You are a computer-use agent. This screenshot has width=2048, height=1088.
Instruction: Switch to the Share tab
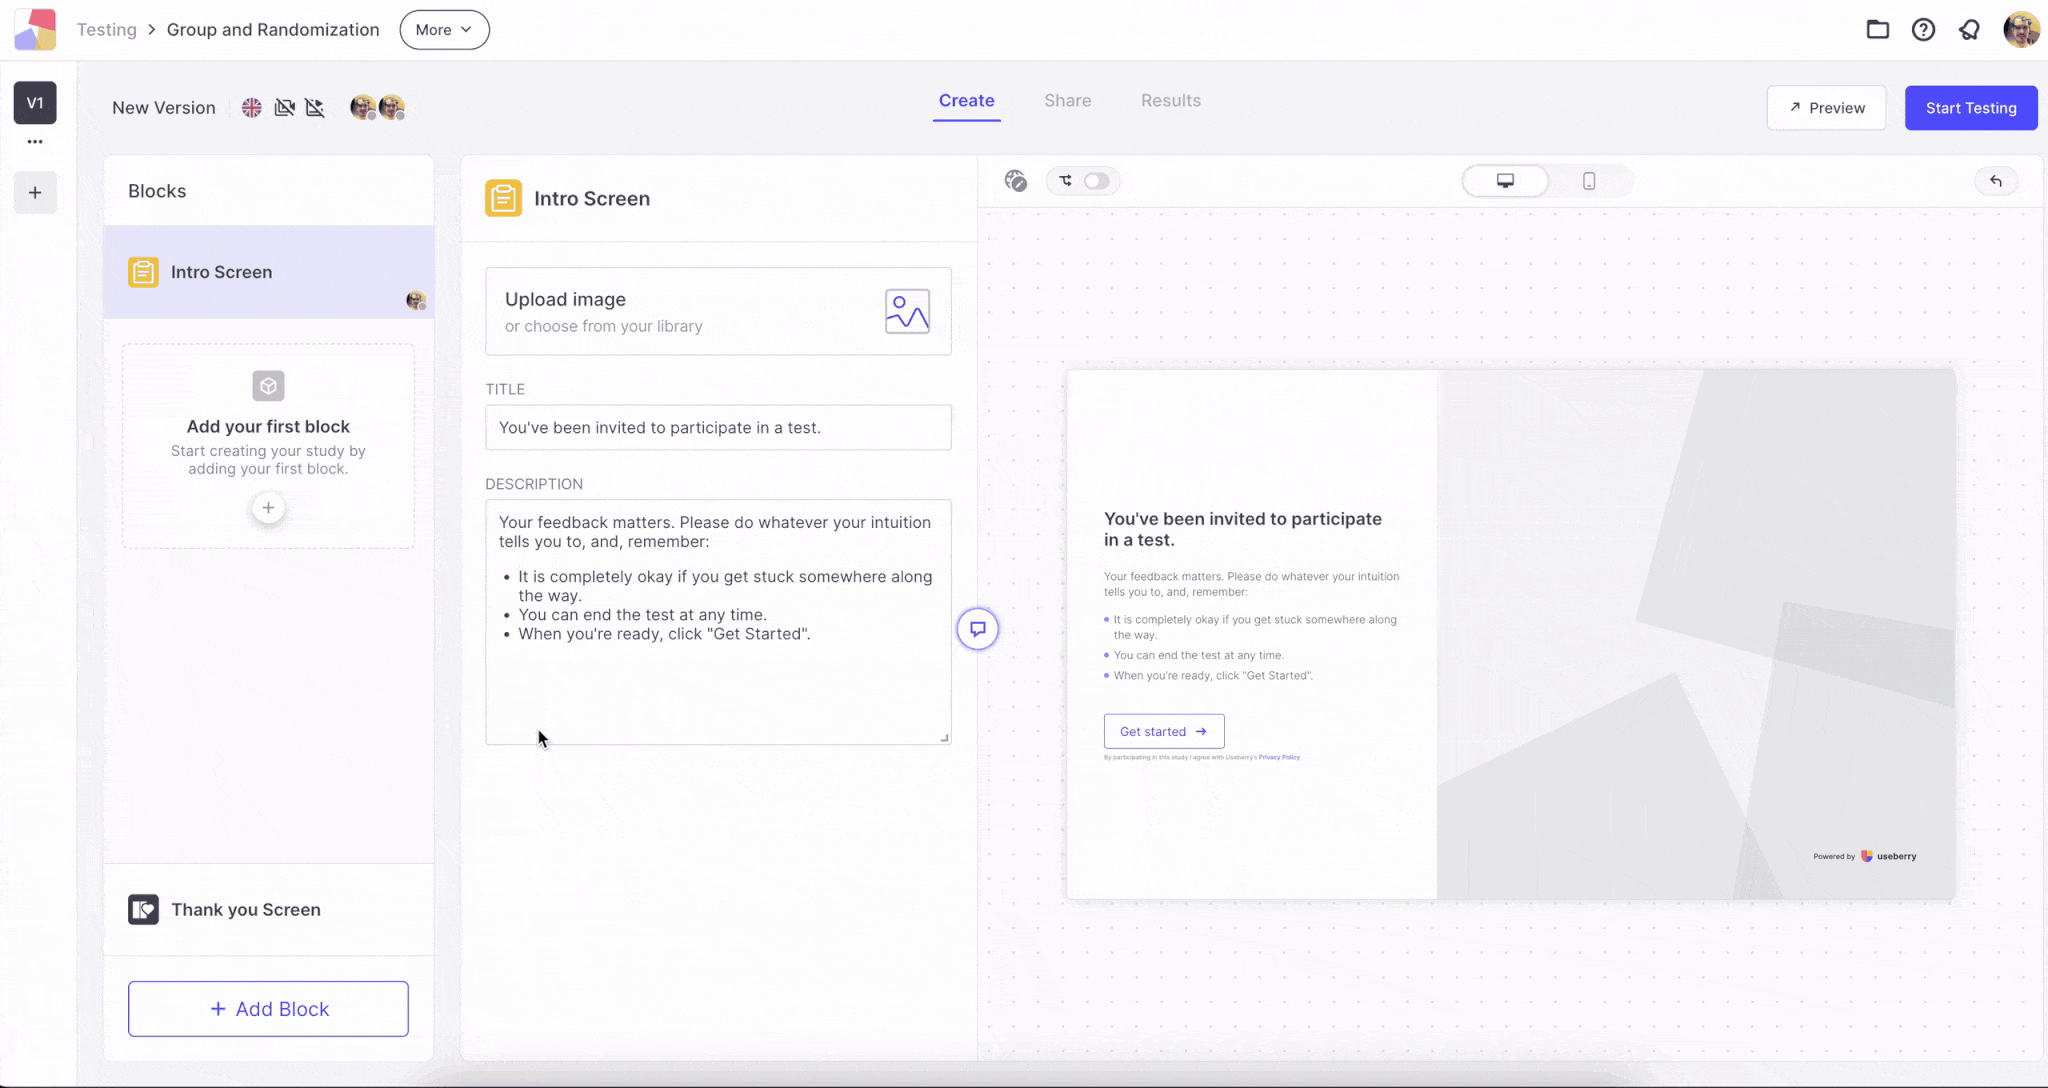(x=1067, y=100)
